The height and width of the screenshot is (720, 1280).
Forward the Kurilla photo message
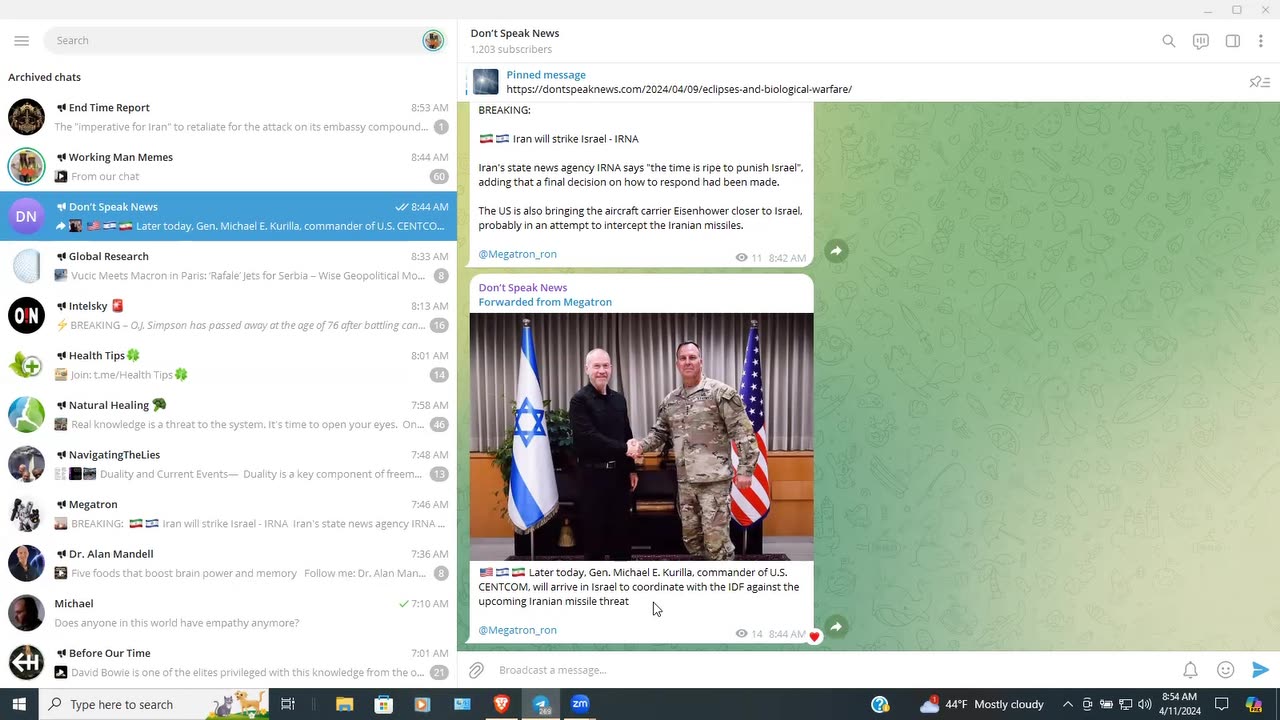coord(836,627)
